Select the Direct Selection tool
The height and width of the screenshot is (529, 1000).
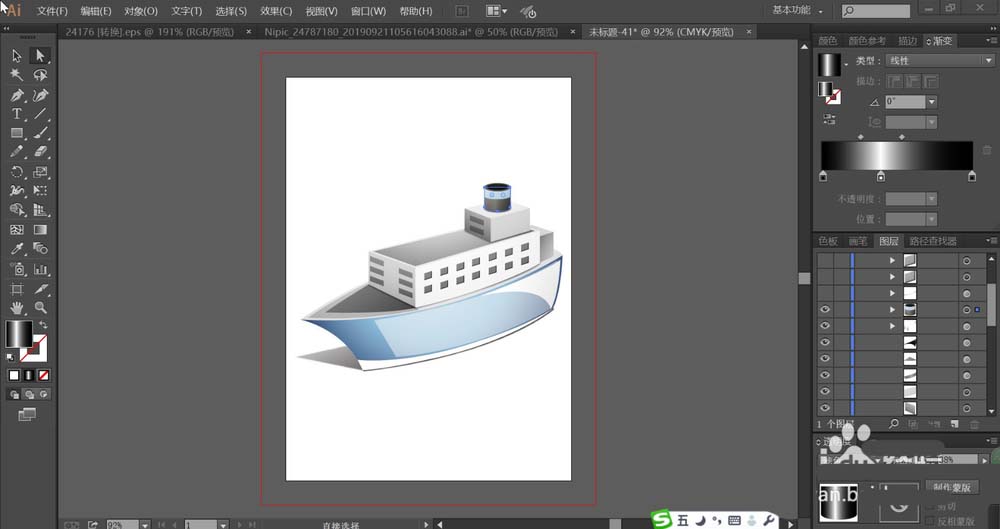(40, 56)
